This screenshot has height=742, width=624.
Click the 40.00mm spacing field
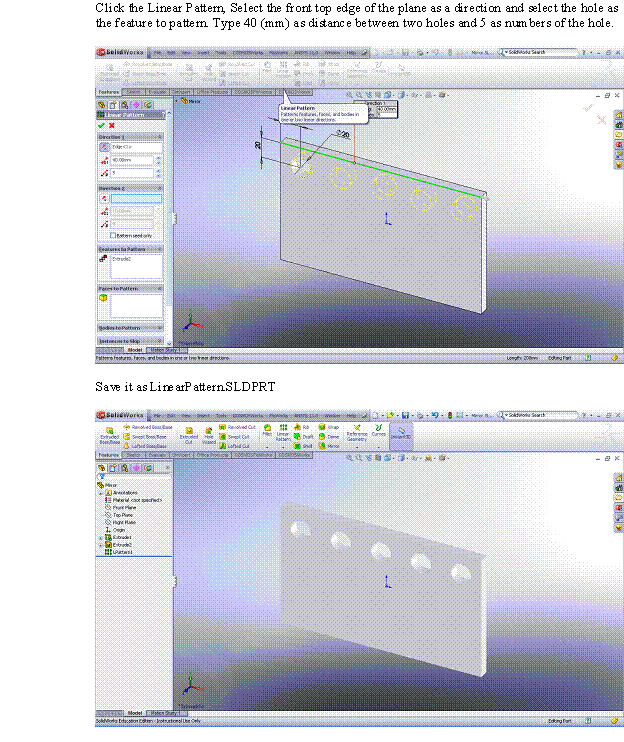tap(132, 160)
